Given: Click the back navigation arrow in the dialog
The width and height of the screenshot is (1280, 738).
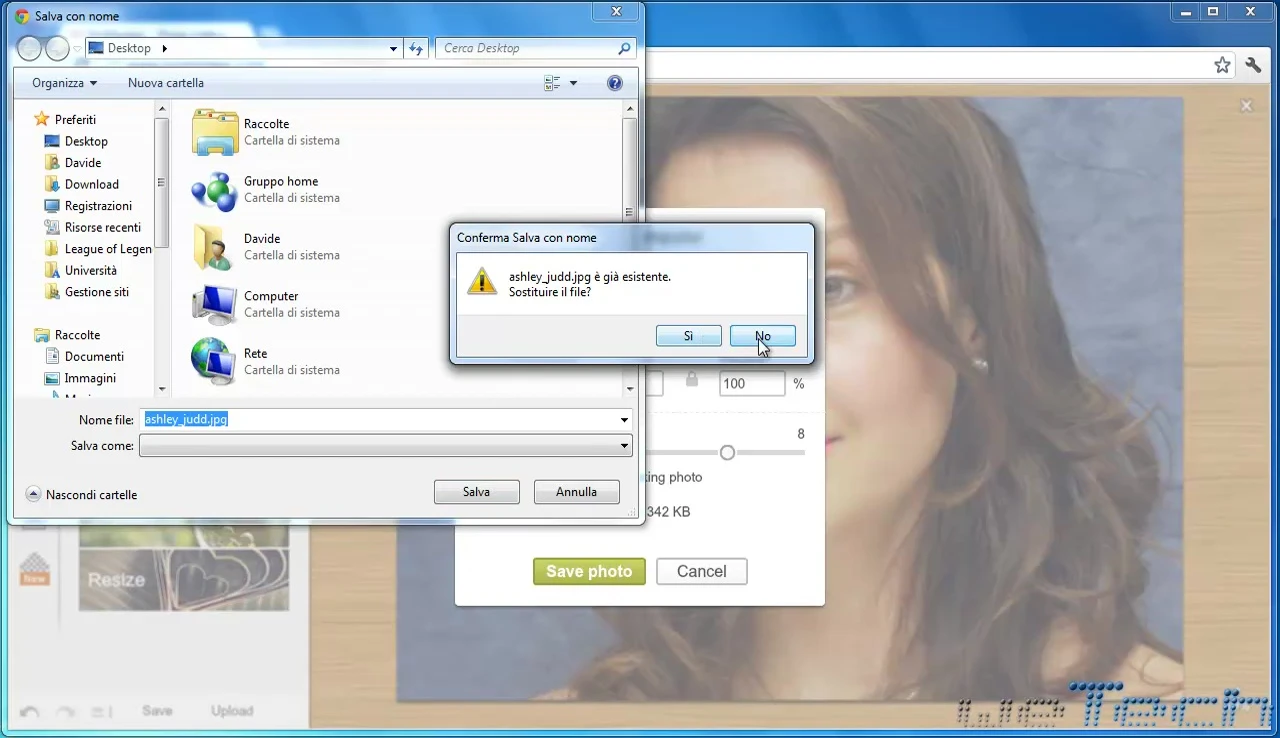Looking at the screenshot, I should click(x=31, y=48).
